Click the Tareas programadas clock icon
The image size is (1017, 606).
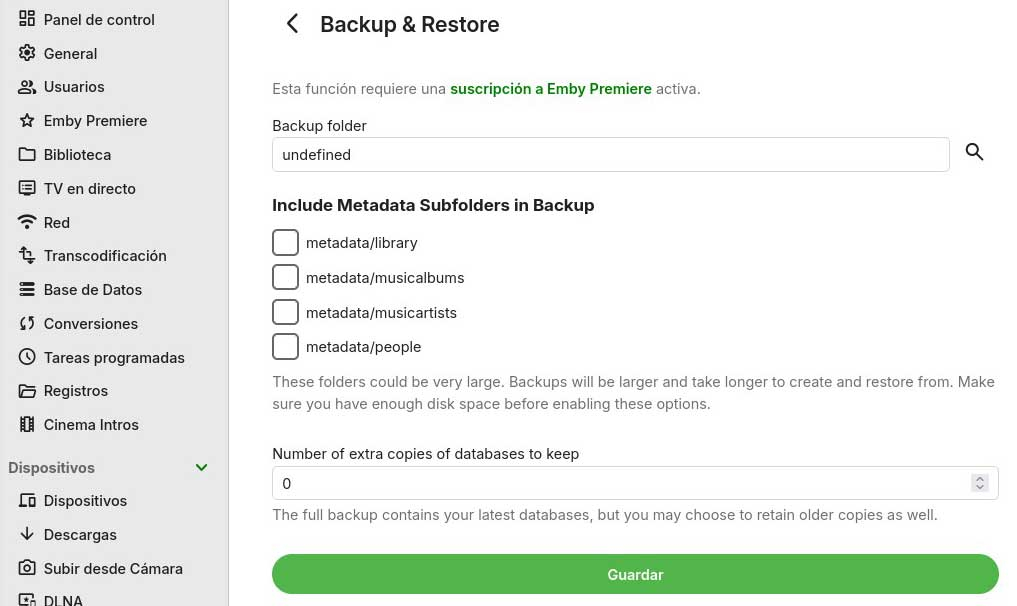[27, 357]
